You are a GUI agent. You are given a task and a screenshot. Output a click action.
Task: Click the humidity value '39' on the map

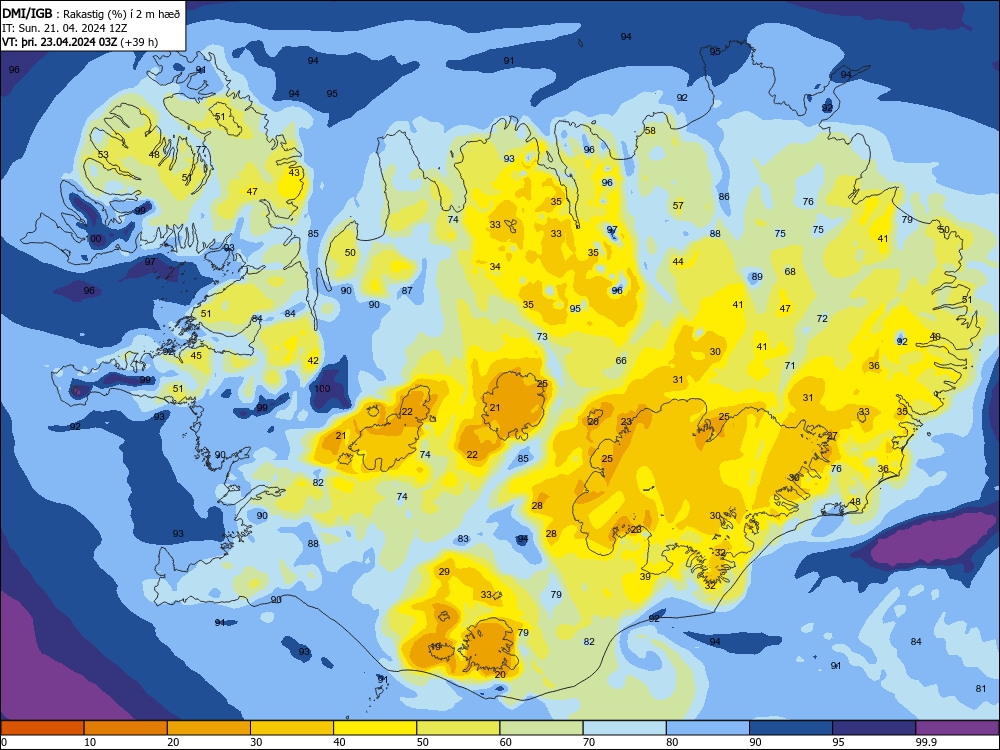pyautogui.click(x=645, y=577)
